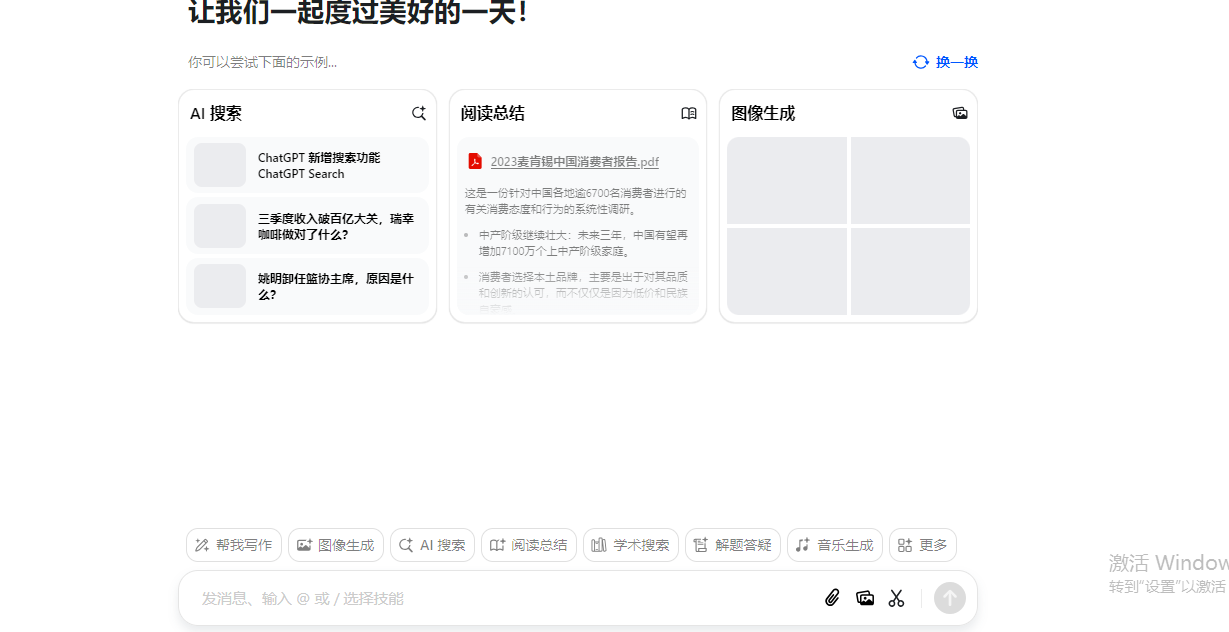The height and width of the screenshot is (632, 1229).
Task: Click the 中产阶级继续壮大 bullet point
Action: click(583, 243)
